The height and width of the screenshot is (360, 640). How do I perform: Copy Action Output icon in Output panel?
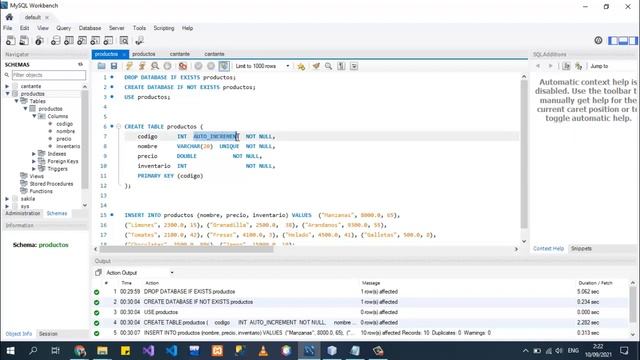coord(98,272)
